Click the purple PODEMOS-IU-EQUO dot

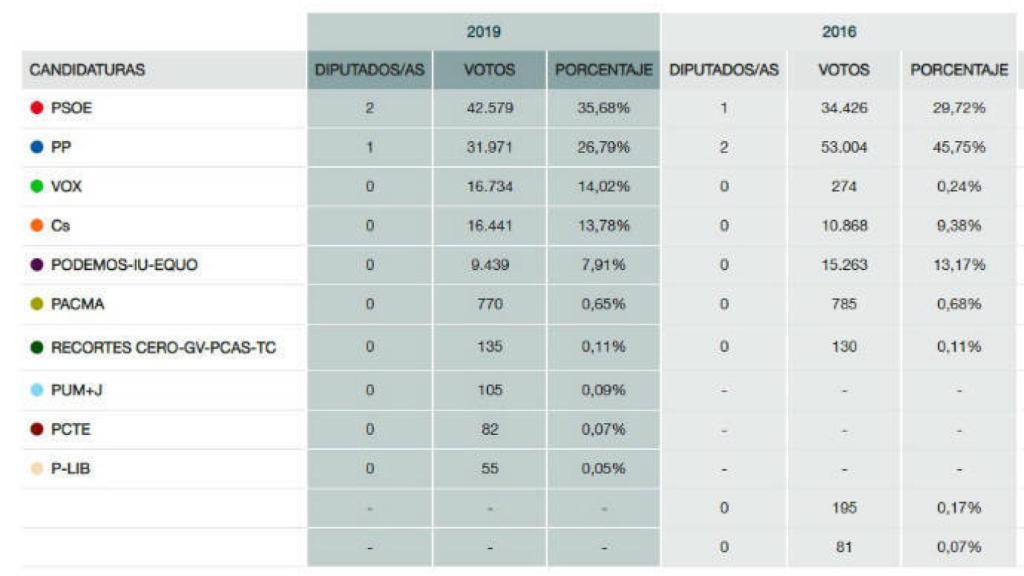click(x=37, y=265)
